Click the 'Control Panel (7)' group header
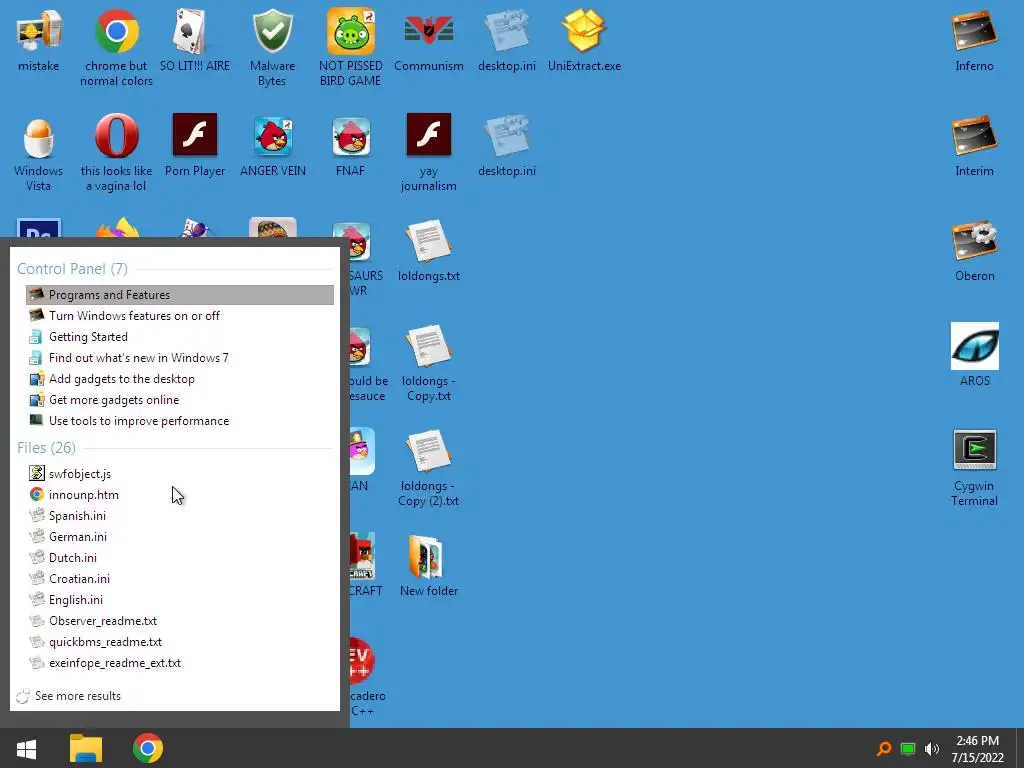 [x=72, y=268]
